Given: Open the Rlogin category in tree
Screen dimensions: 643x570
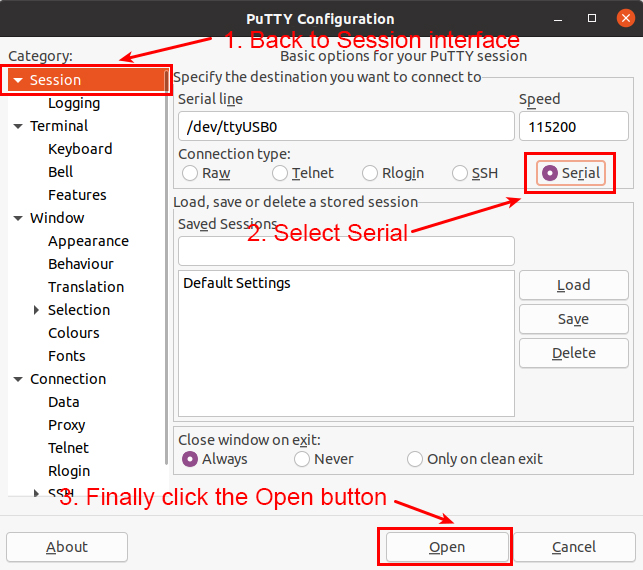Looking at the screenshot, I should click(69, 471).
